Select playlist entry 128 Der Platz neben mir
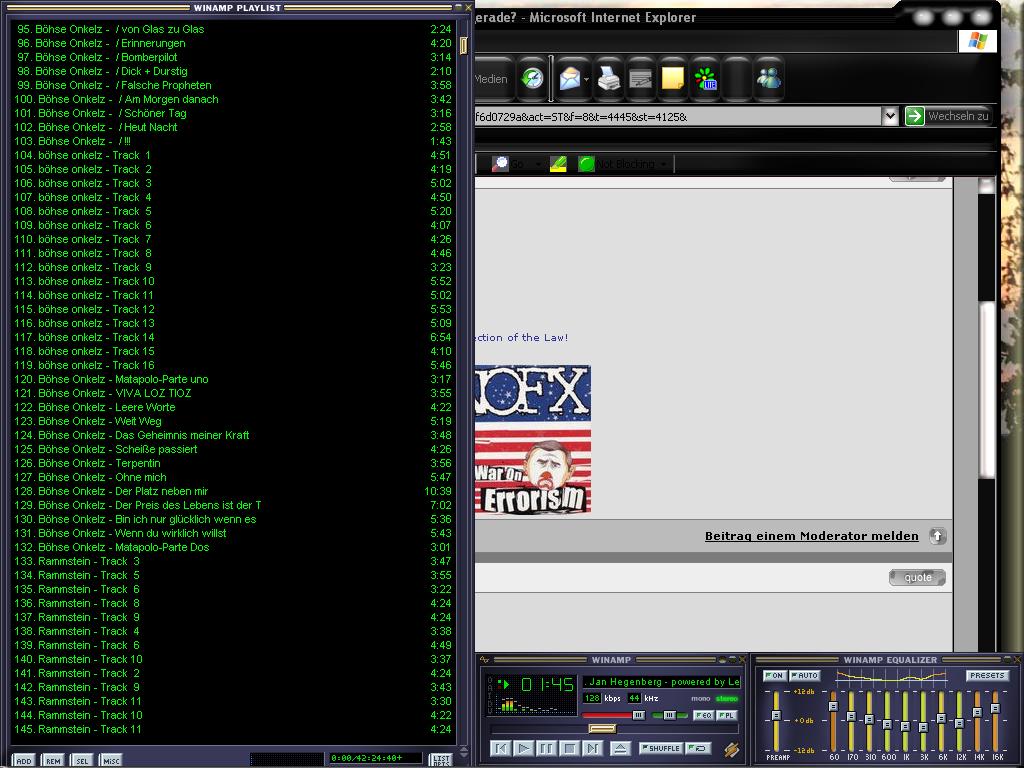 (232, 491)
